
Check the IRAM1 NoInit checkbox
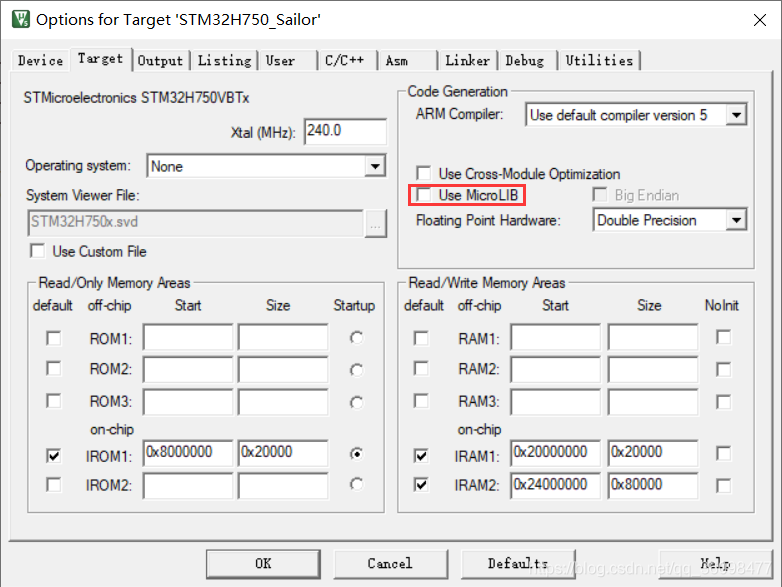(723, 453)
